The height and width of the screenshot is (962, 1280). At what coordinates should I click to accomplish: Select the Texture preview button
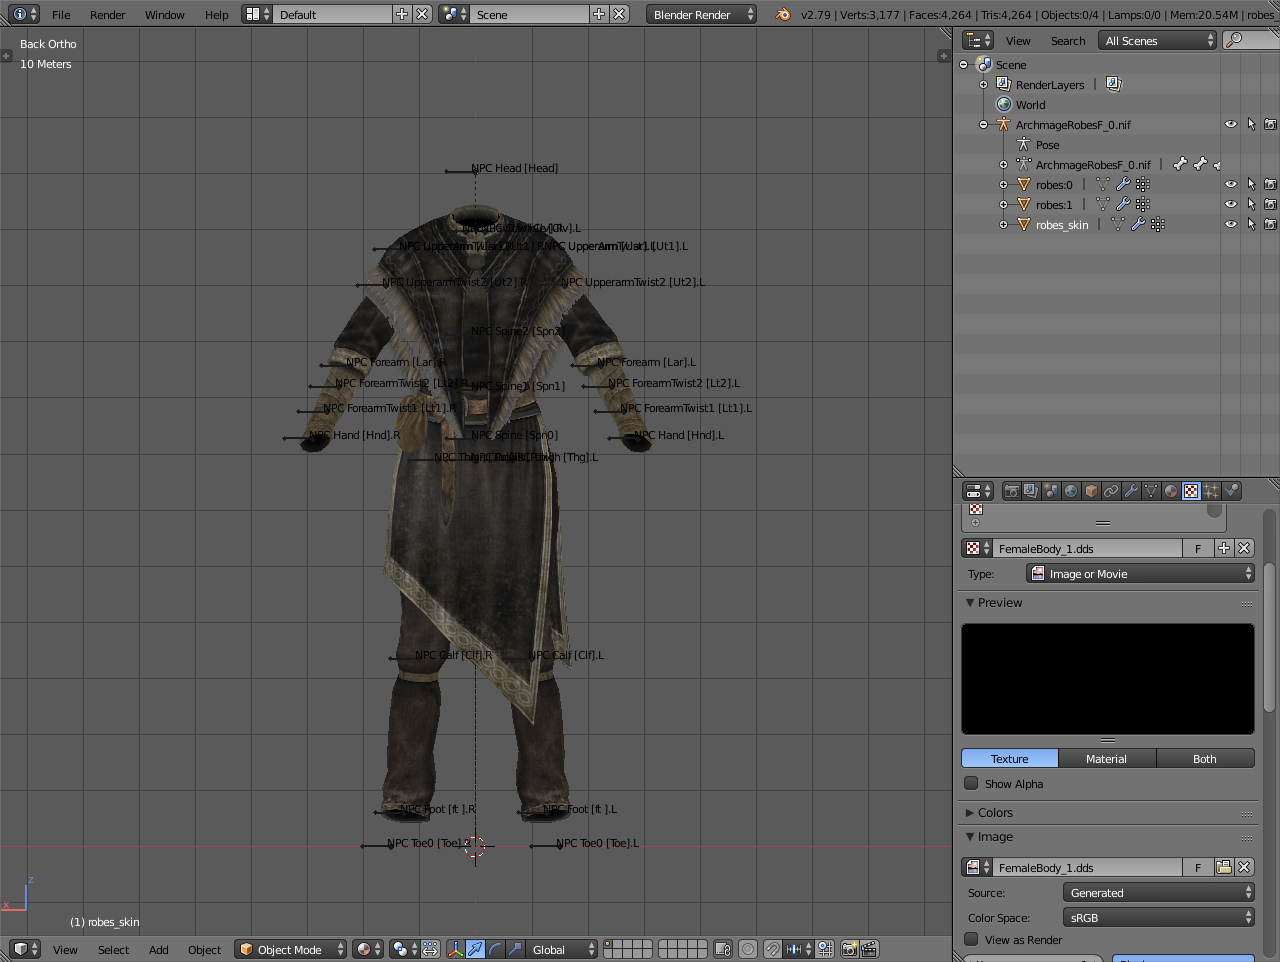tap(1009, 758)
